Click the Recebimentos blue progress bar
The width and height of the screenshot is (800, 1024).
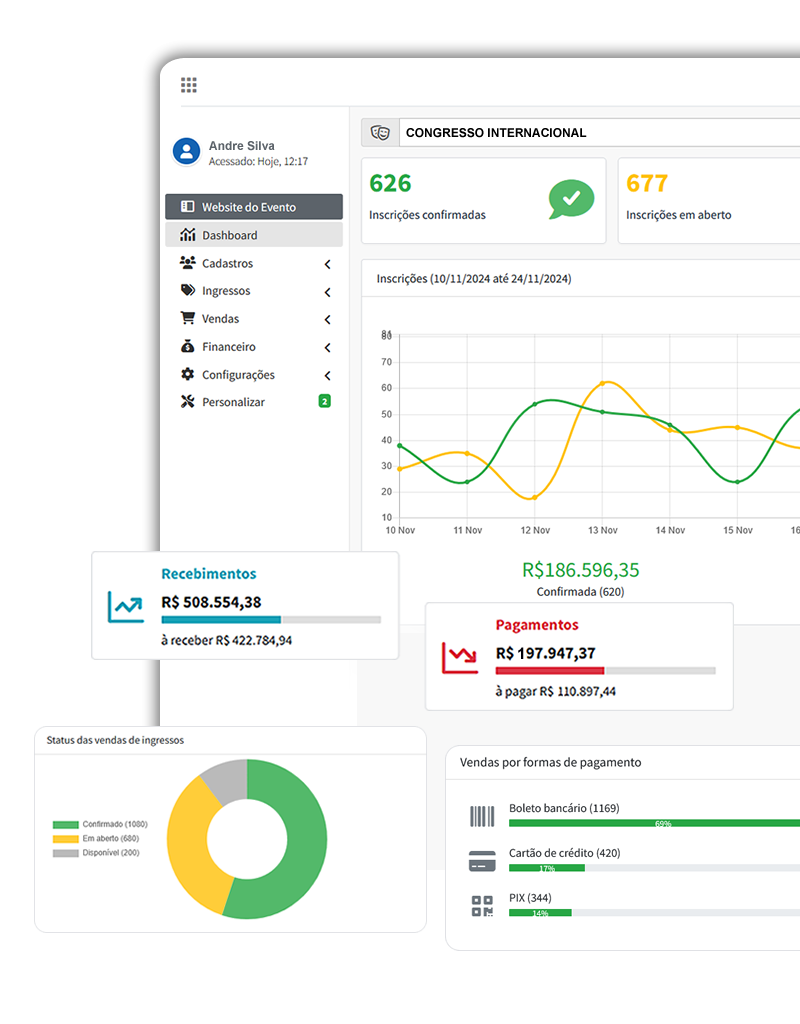tap(221, 620)
